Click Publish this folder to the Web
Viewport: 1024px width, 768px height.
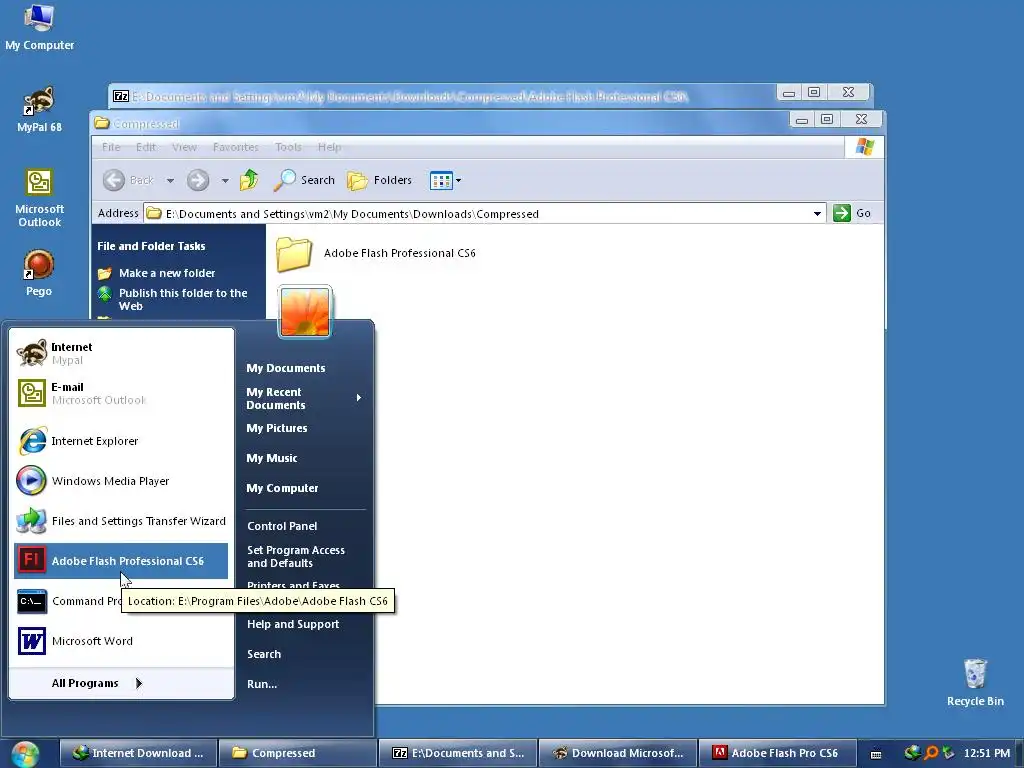tap(173, 299)
